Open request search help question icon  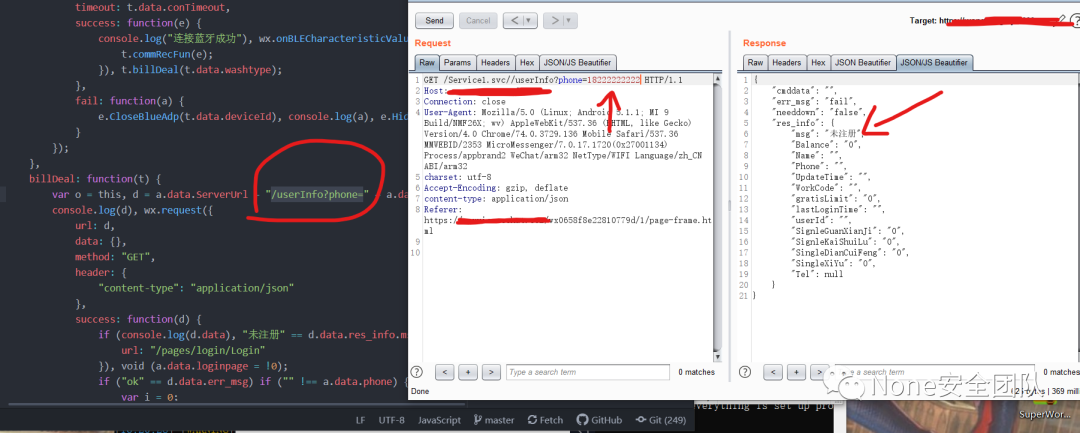[x=417, y=372]
